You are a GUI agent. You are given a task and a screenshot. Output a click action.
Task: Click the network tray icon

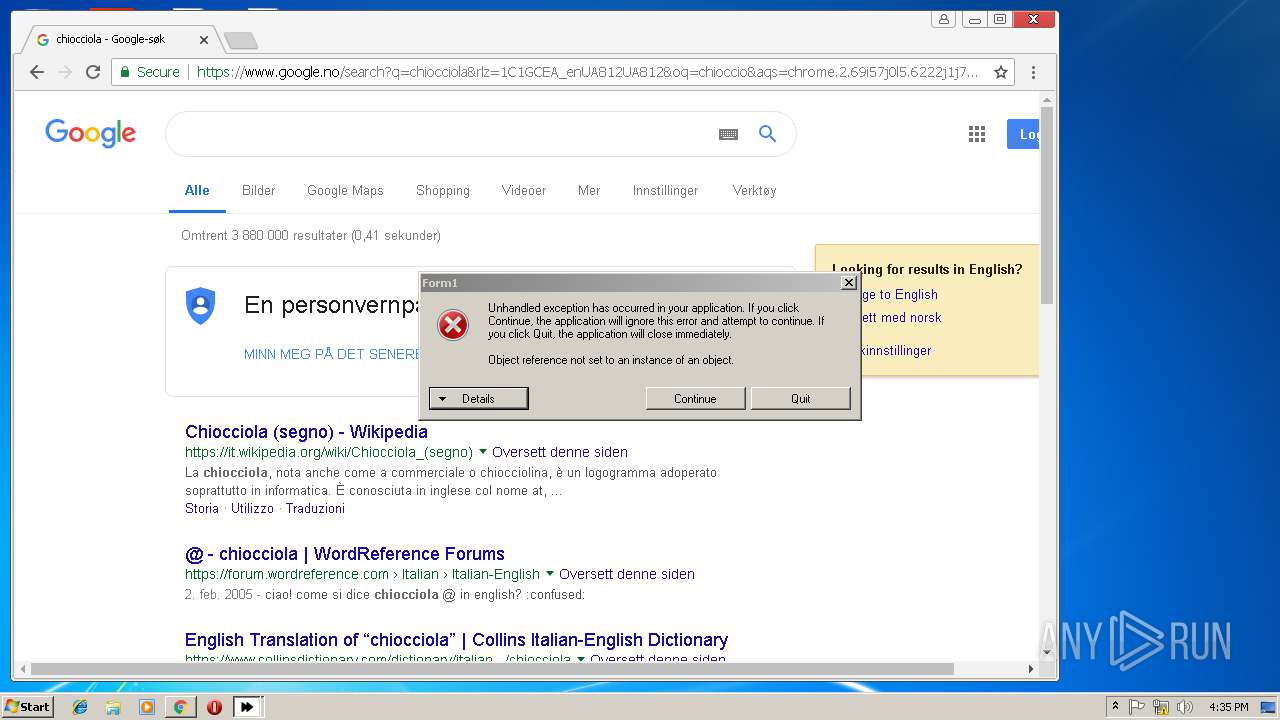(x=1161, y=707)
